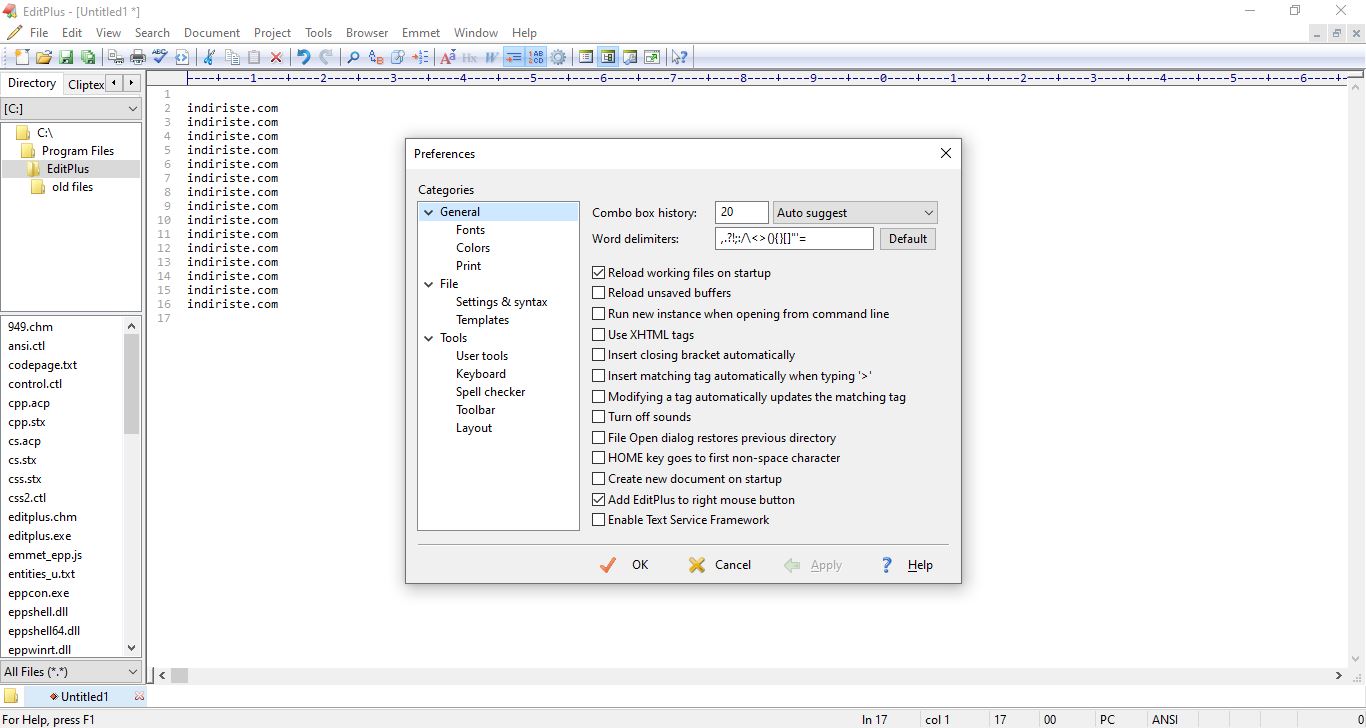This screenshot has height=728, width=1366.
Task: Open the All Files (*.*) filter dropdown
Action: [71, 672]
